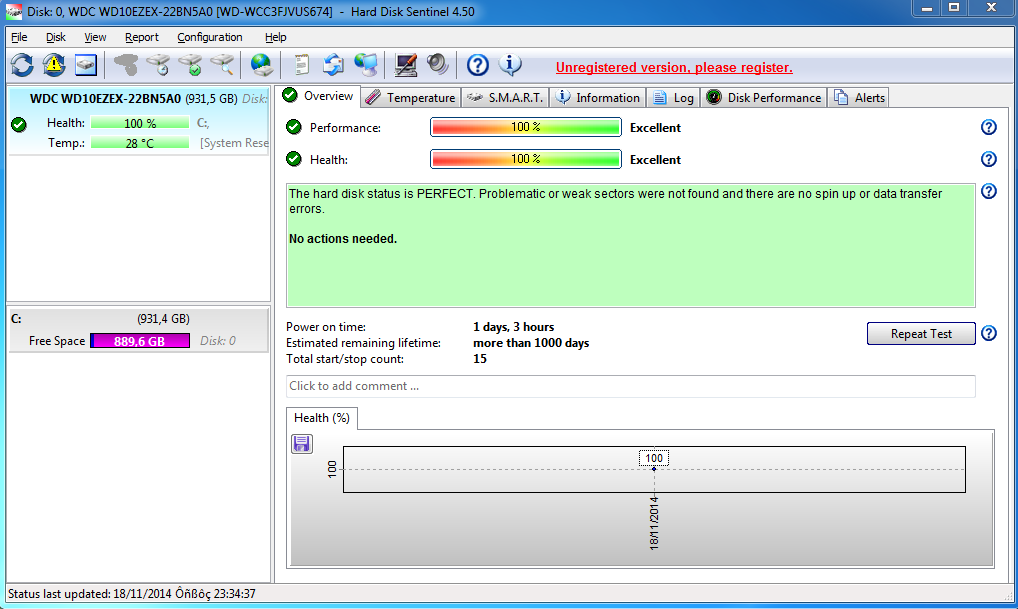Click the green check icon beside Performance
Image resolution: width=1018 pixels, height=609 pixels.
[x=294, y=127]
